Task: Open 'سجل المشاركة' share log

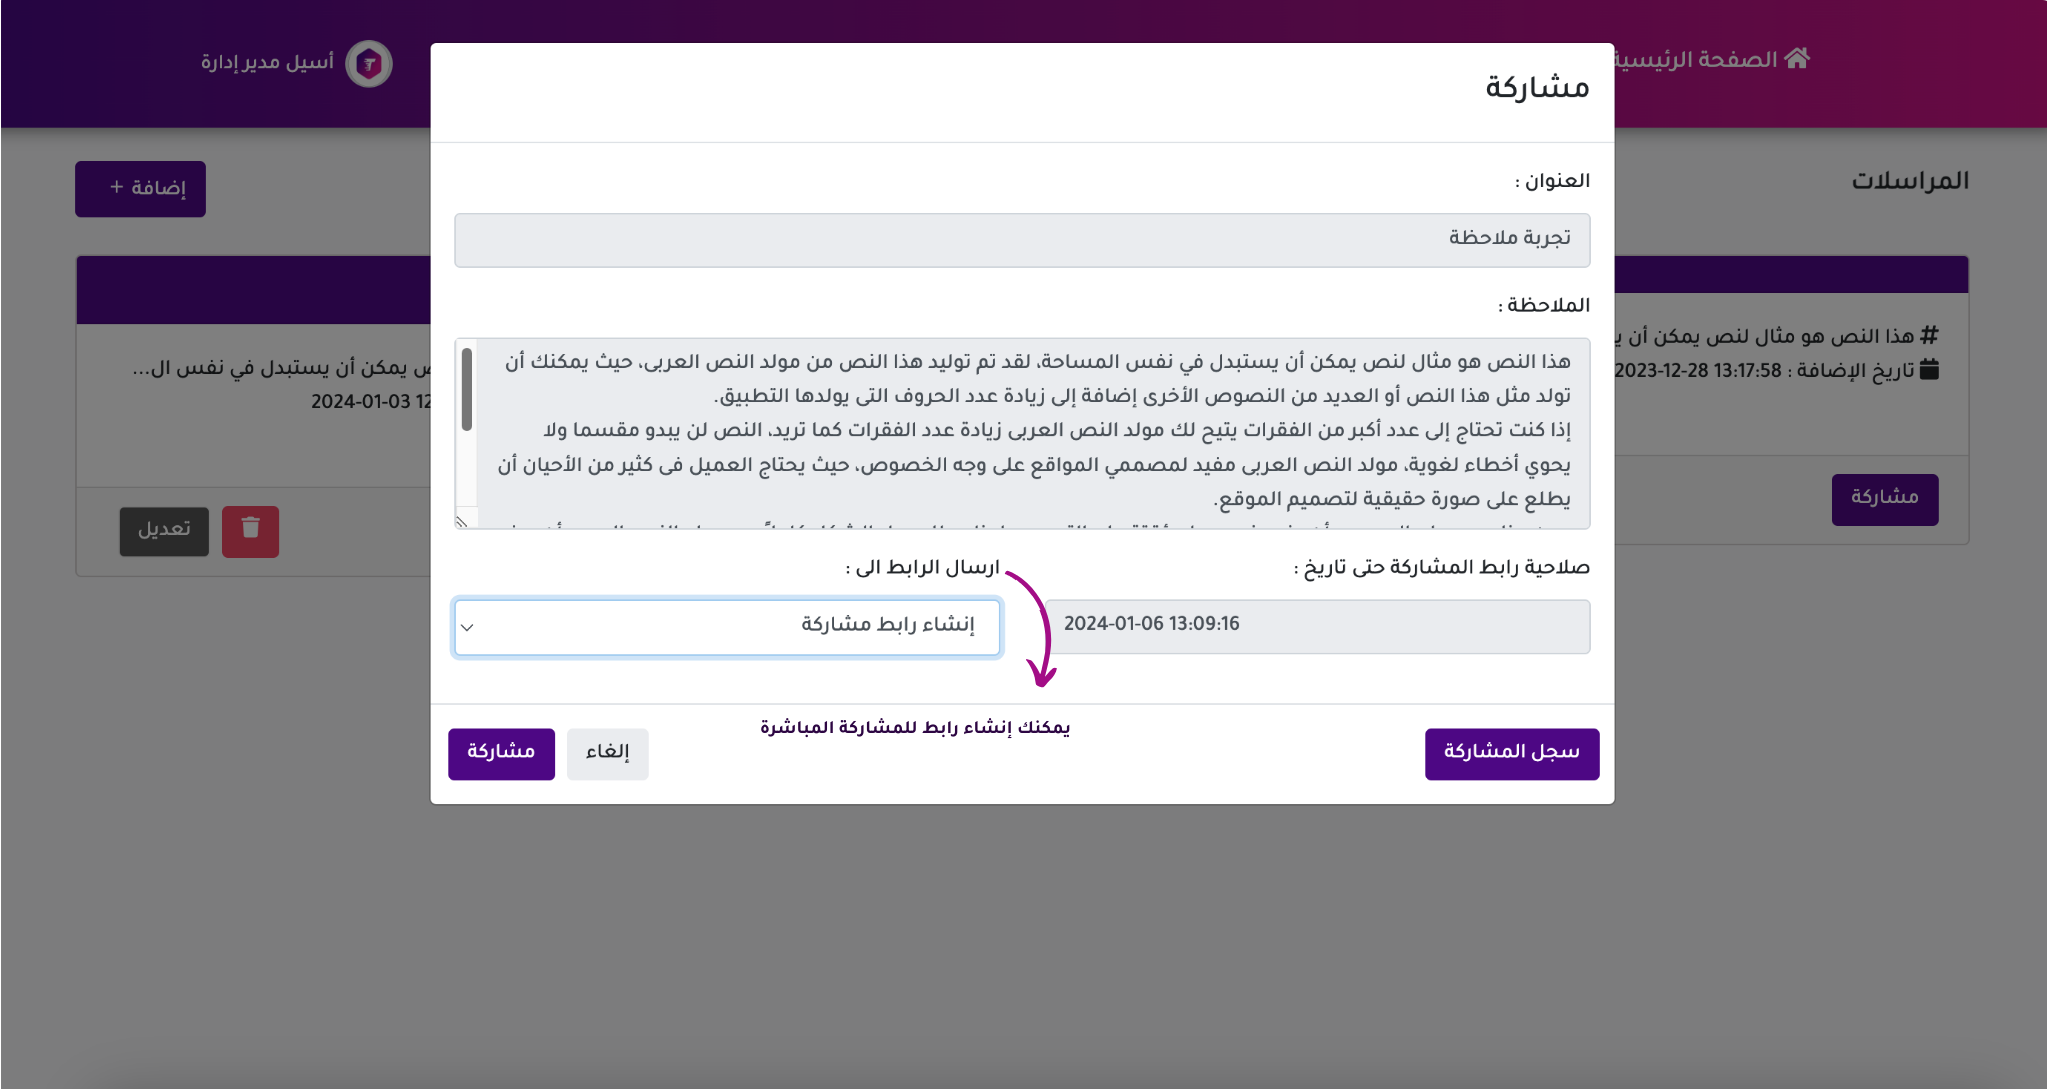Action: click(1511, 753)
